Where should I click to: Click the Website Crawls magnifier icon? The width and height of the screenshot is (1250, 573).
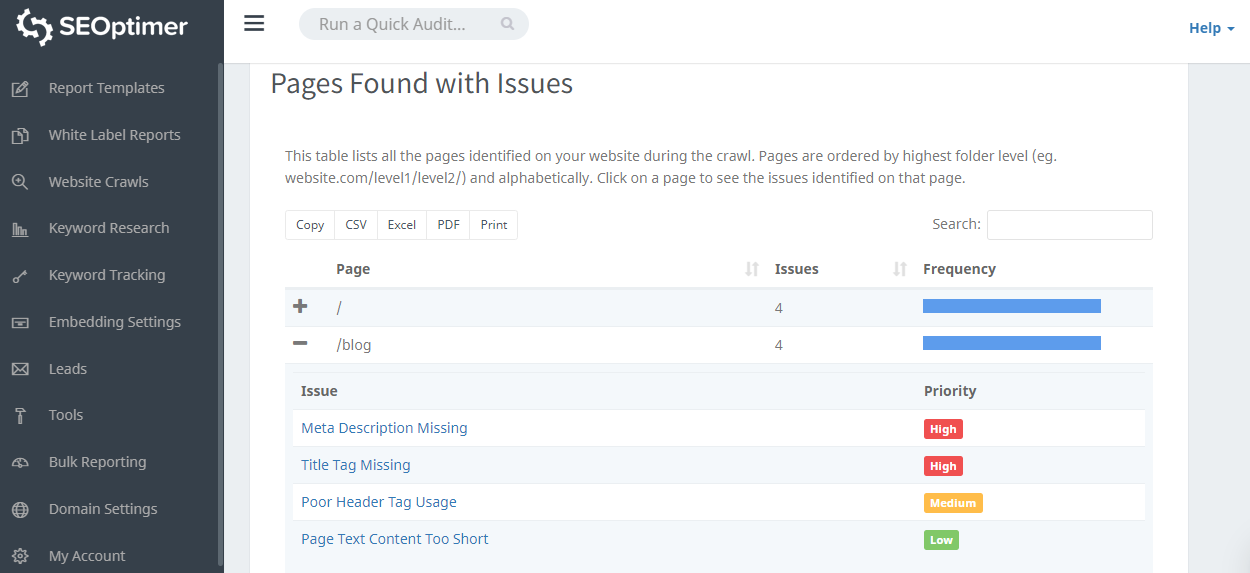pyautogui.click(x=20, y=182)
